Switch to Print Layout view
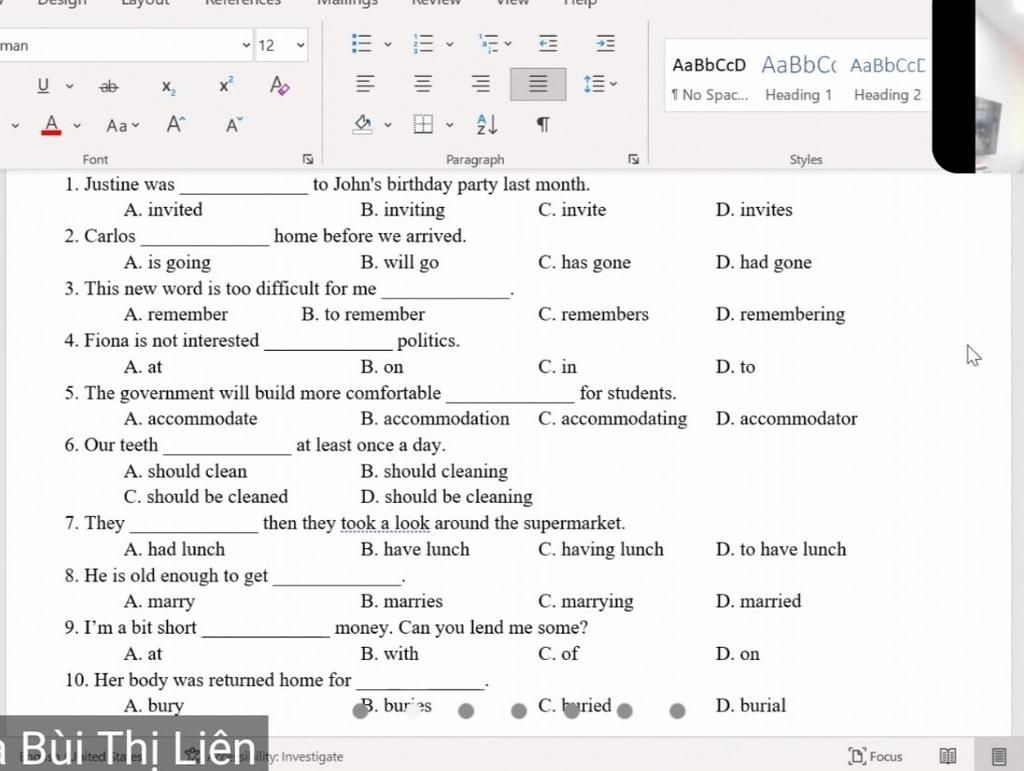 (999, 756)
